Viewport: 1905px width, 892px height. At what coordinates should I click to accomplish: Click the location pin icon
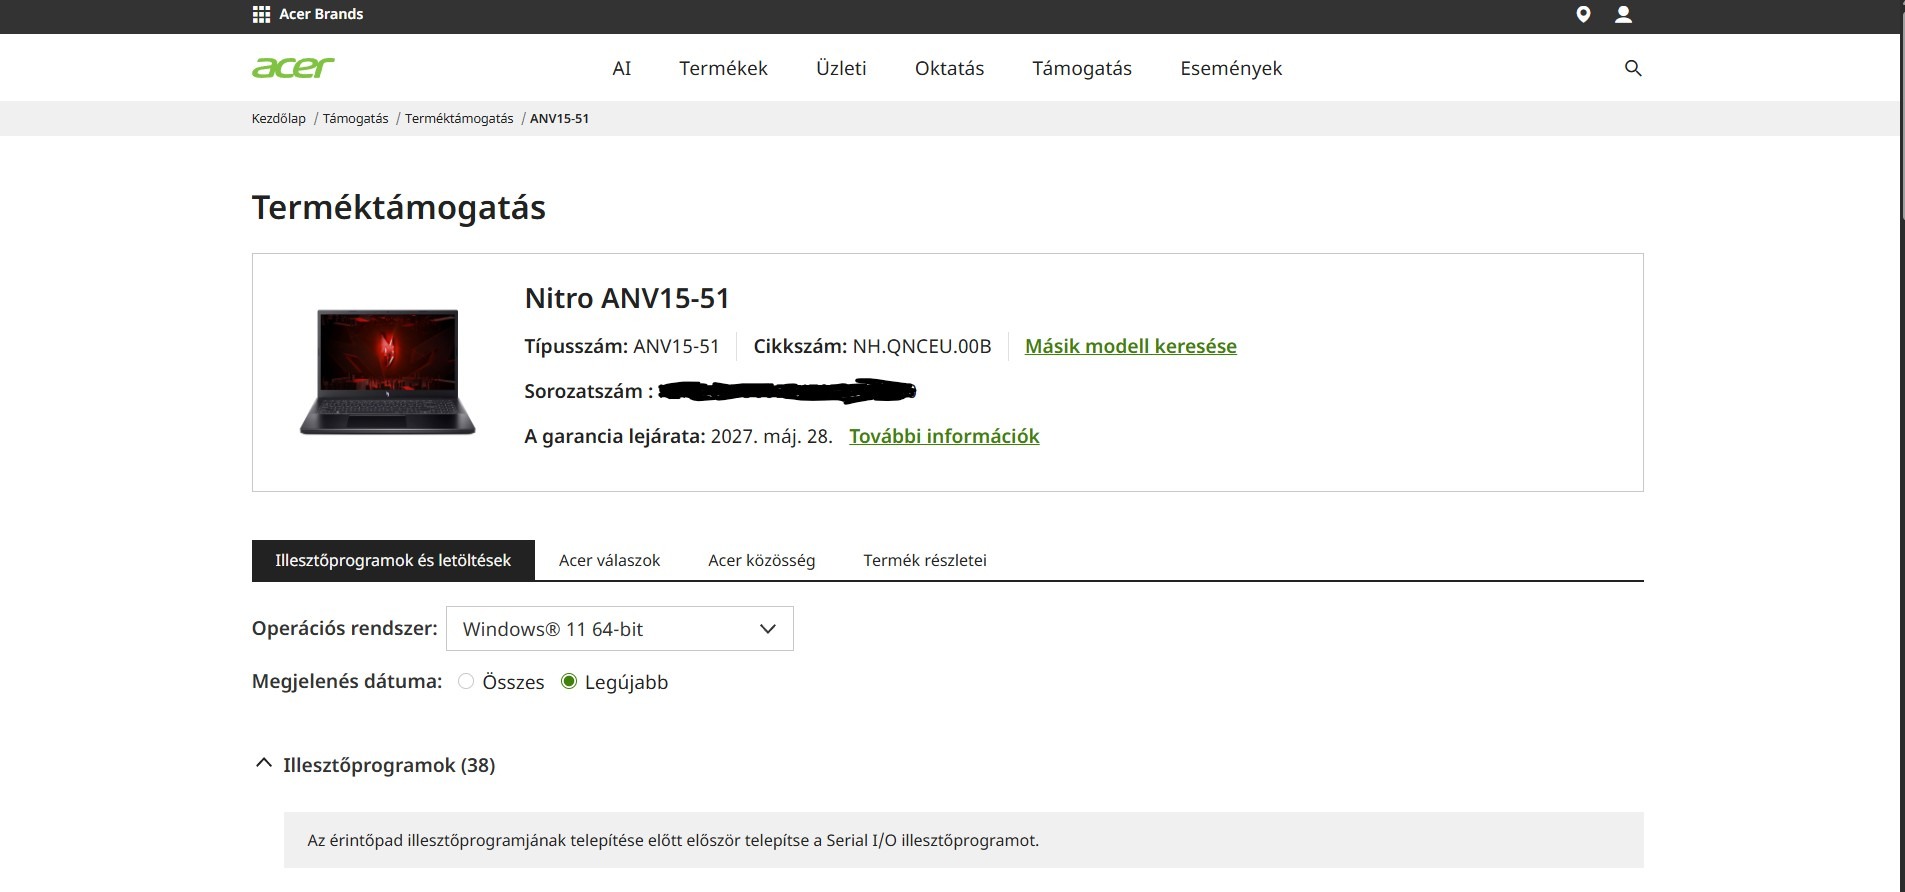[1583, 14]
